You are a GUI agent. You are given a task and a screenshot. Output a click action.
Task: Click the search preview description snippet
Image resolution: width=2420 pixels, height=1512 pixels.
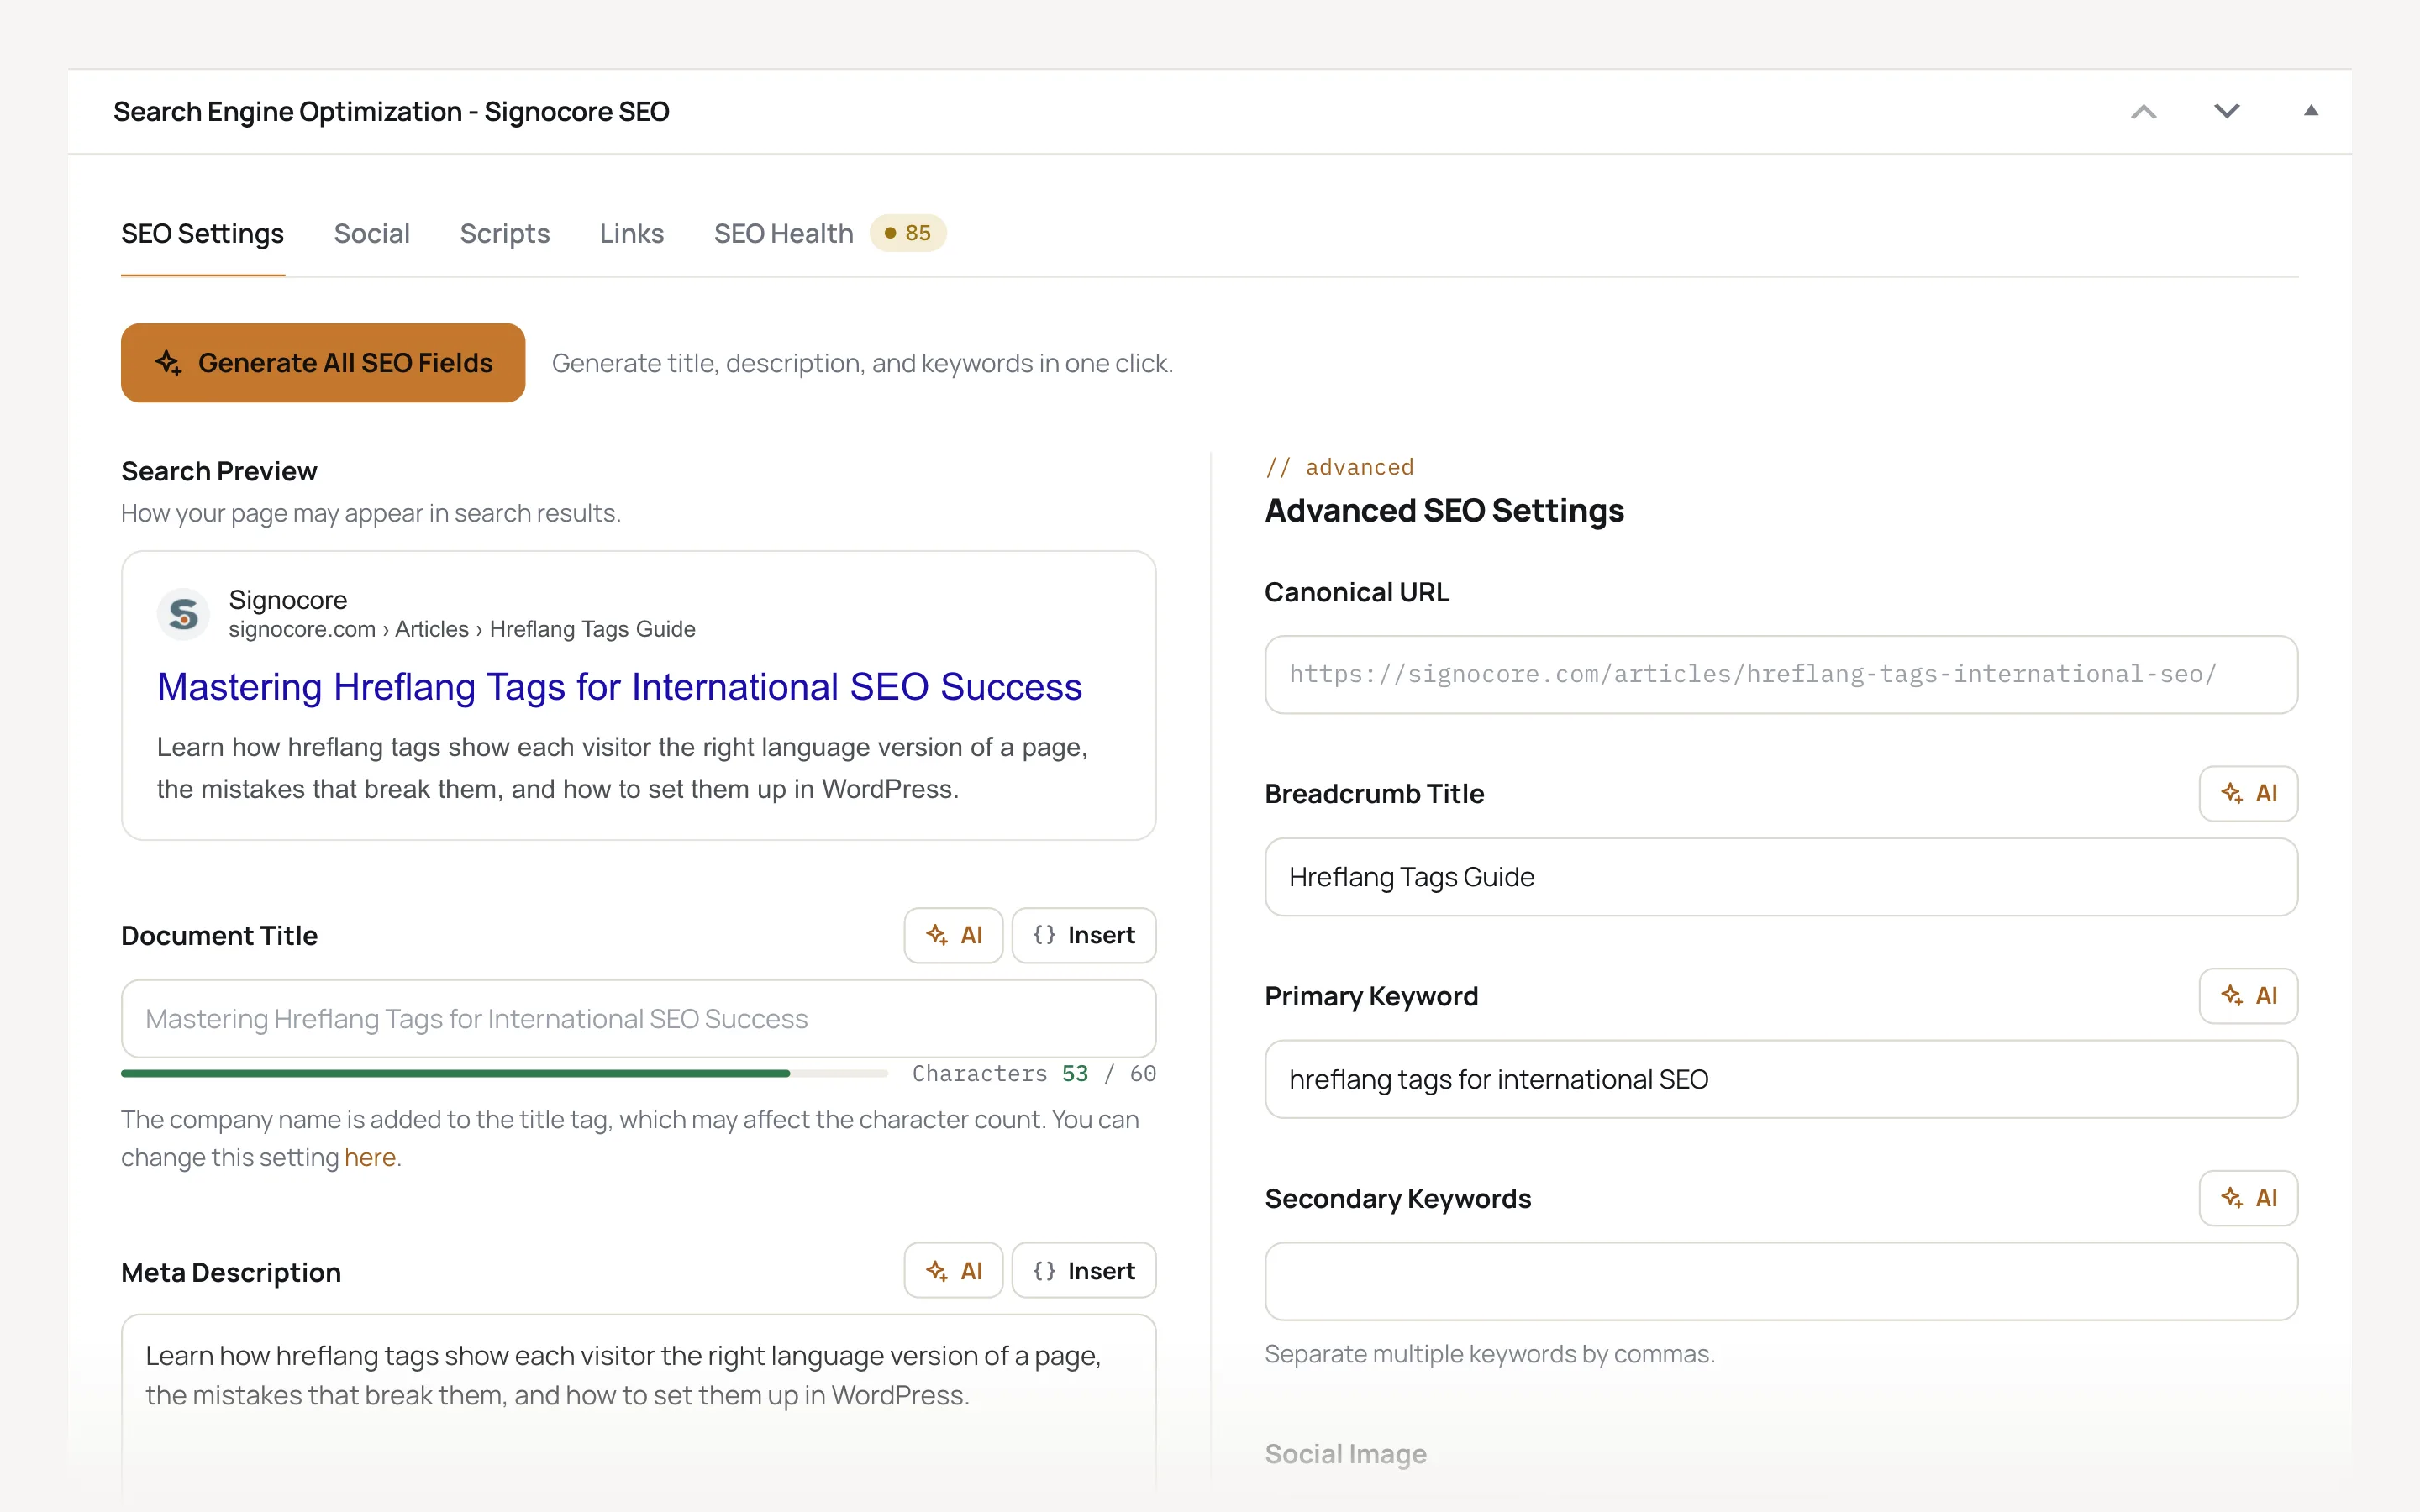[x=622, y=768]
